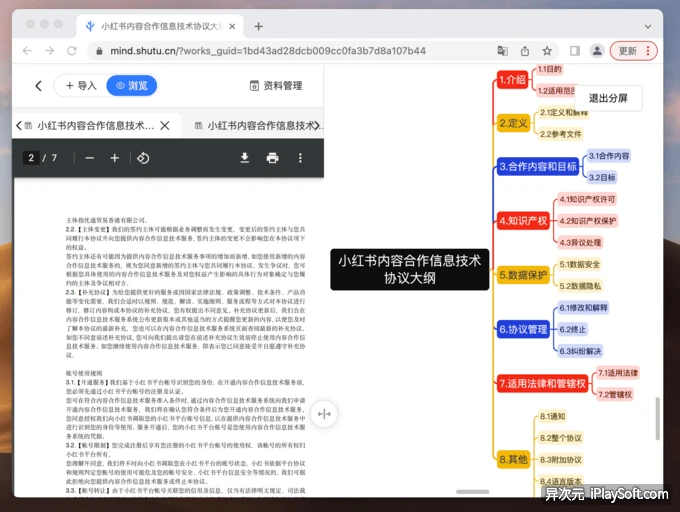Image resolution: width=680 pixels, height=512 pixels.
Task: Select the 7.适用法律和管辖权 node
Action: point(542,384)
